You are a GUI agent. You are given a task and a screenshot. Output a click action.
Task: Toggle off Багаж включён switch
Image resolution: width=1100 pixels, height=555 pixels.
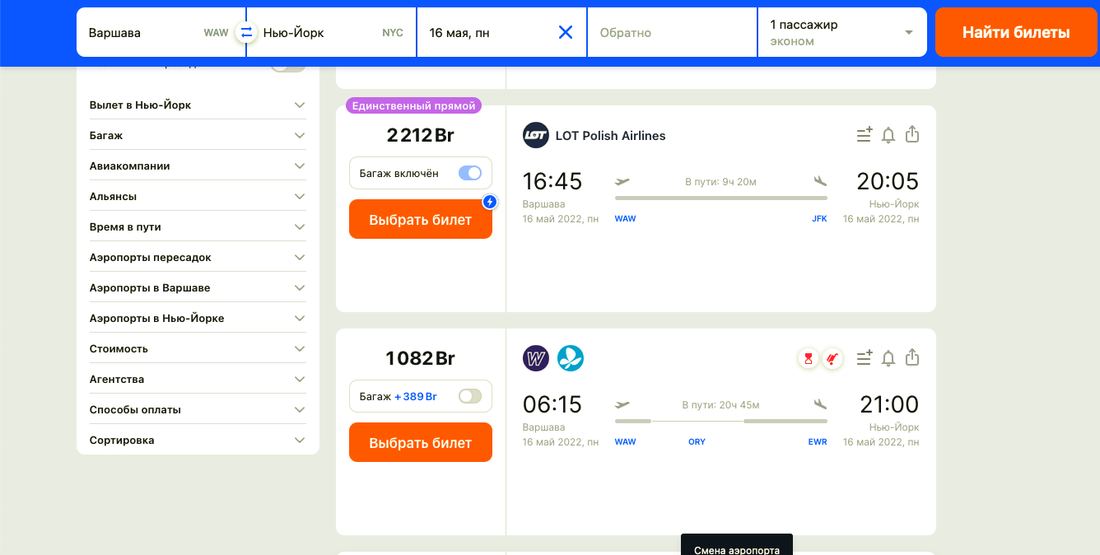tap(469, 173)
